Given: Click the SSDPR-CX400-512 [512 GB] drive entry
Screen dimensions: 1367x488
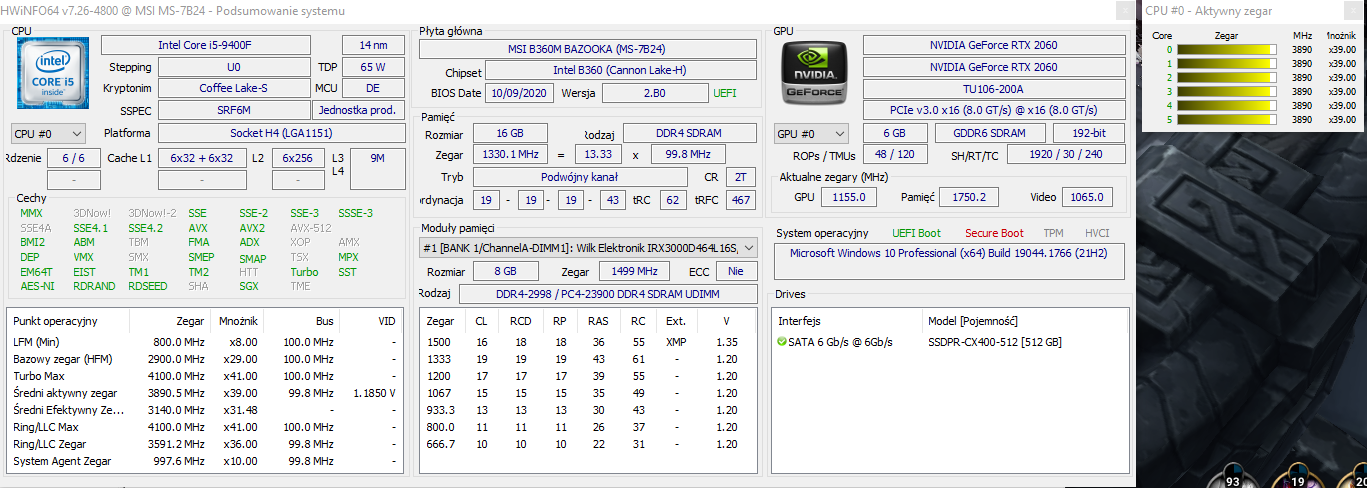Looking at the screenshot, I should (x=995, y=342).
